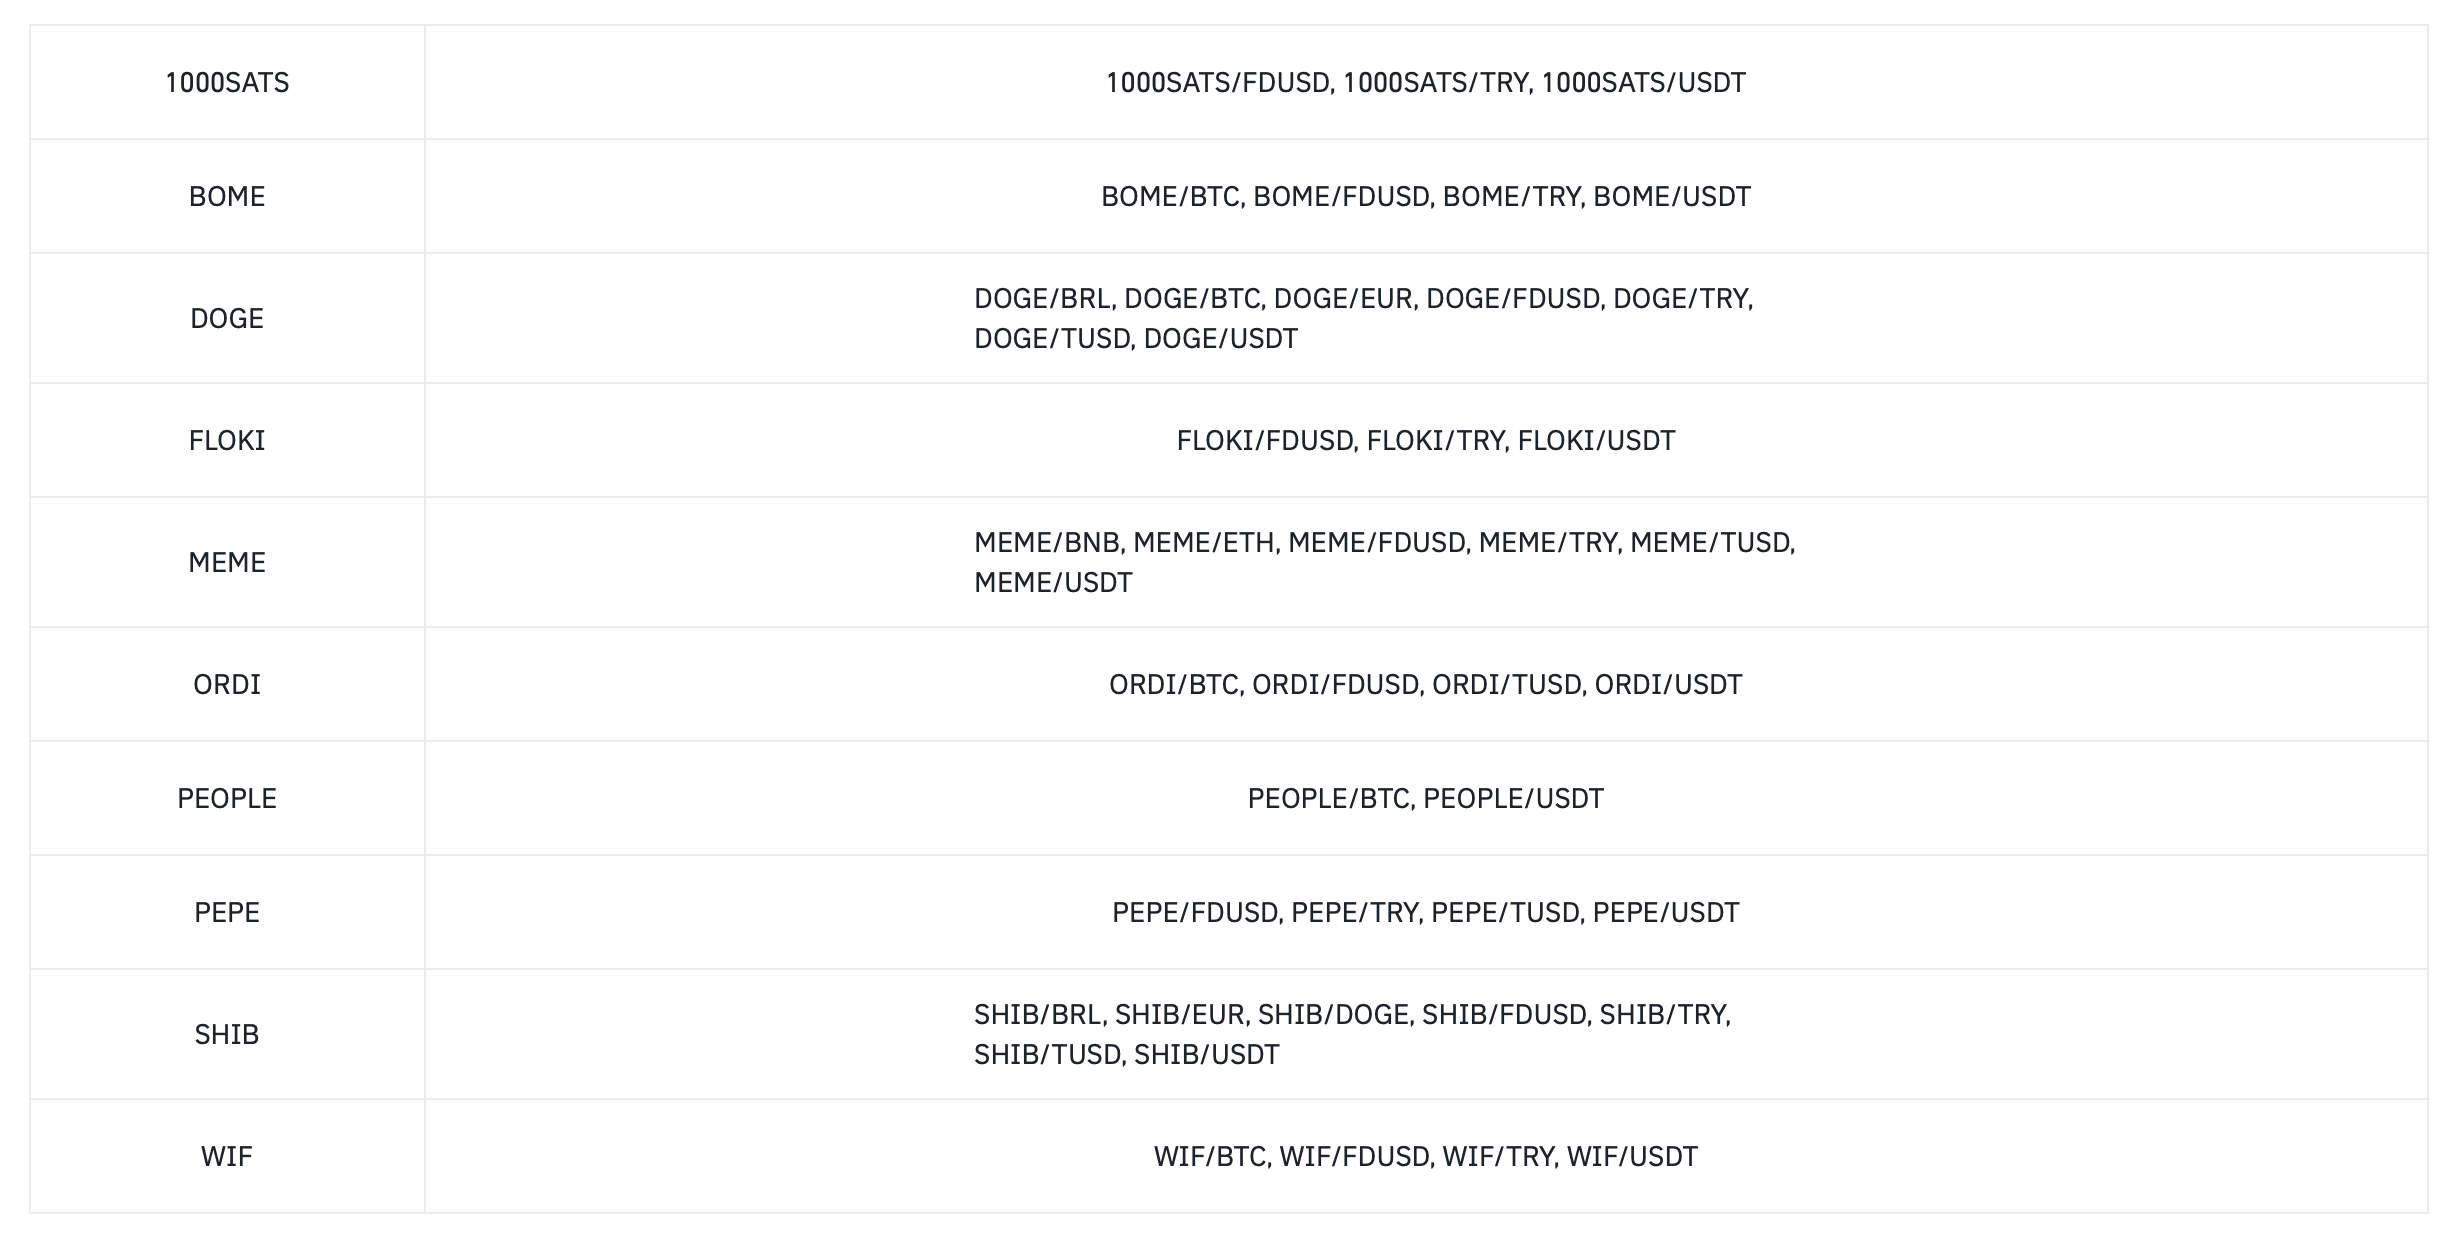Select the FLOKI trading pairs text

pos(1425,440)
